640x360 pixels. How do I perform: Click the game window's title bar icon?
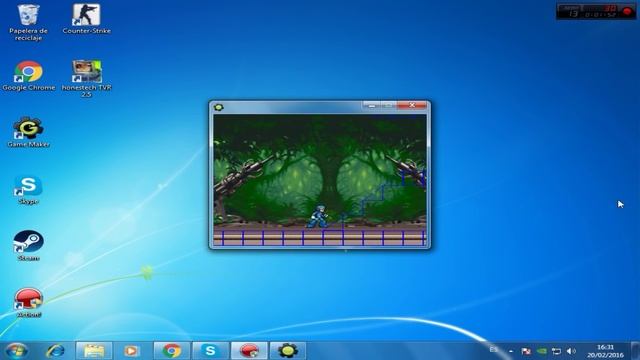(218, 107)
